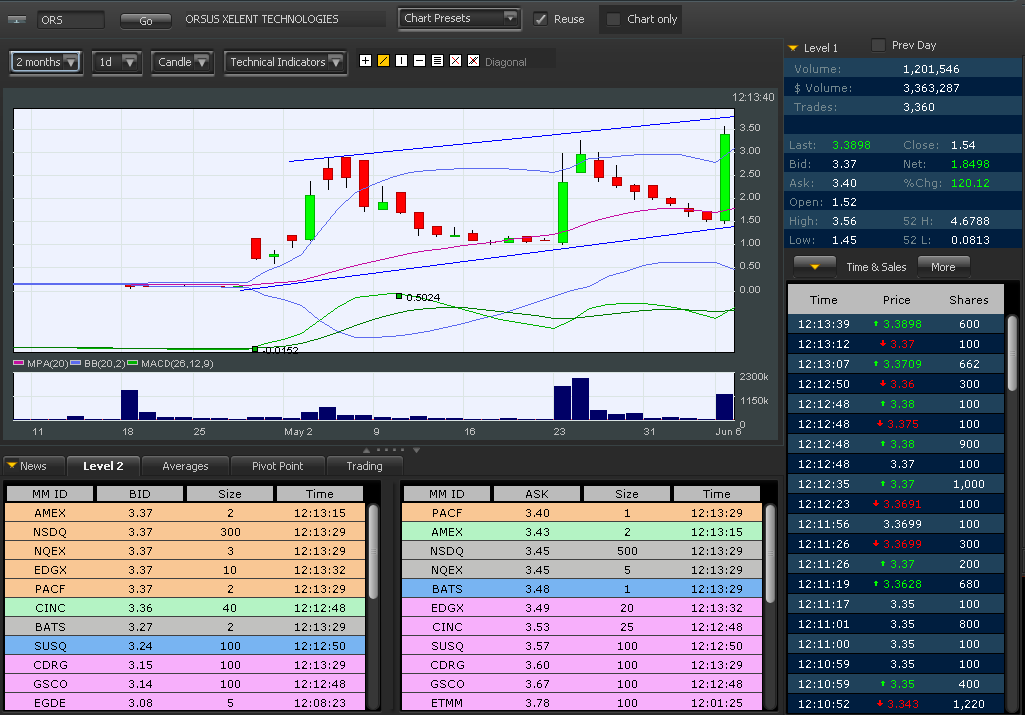Open the Technical Indicators dropdown
1025x715 pixels.
[x=285, y=62]
